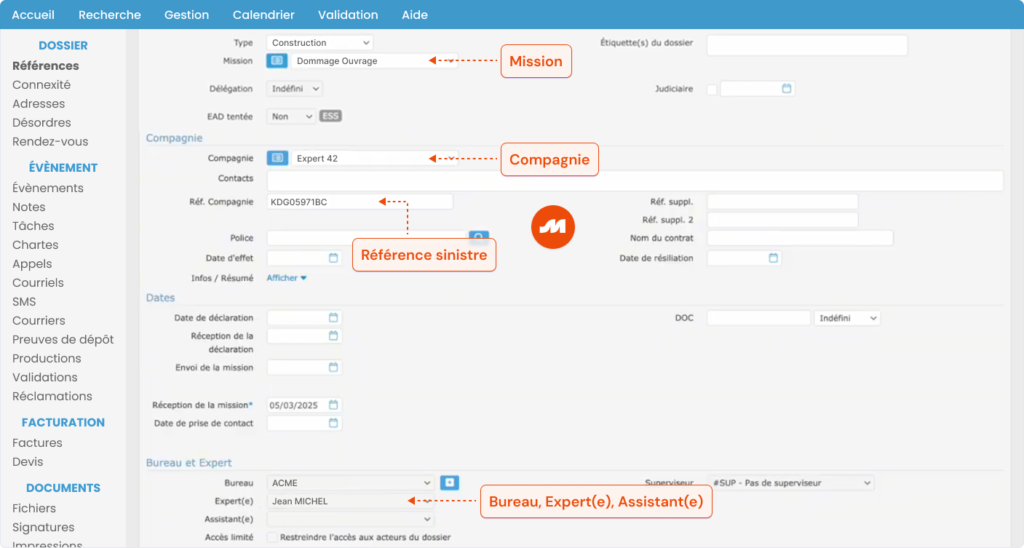Click the Nom du contrat field
This screenshot has width=1024, height=548.
pos(800,238)
